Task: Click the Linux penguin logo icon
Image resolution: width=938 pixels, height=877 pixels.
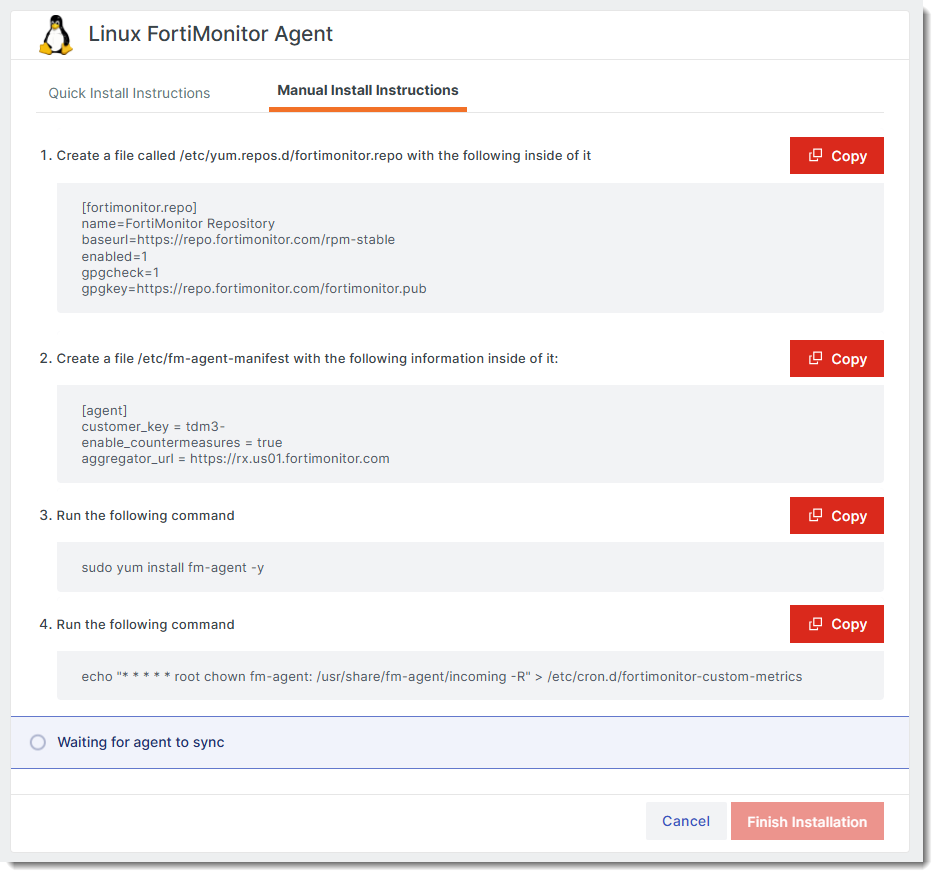Action: 55,35
